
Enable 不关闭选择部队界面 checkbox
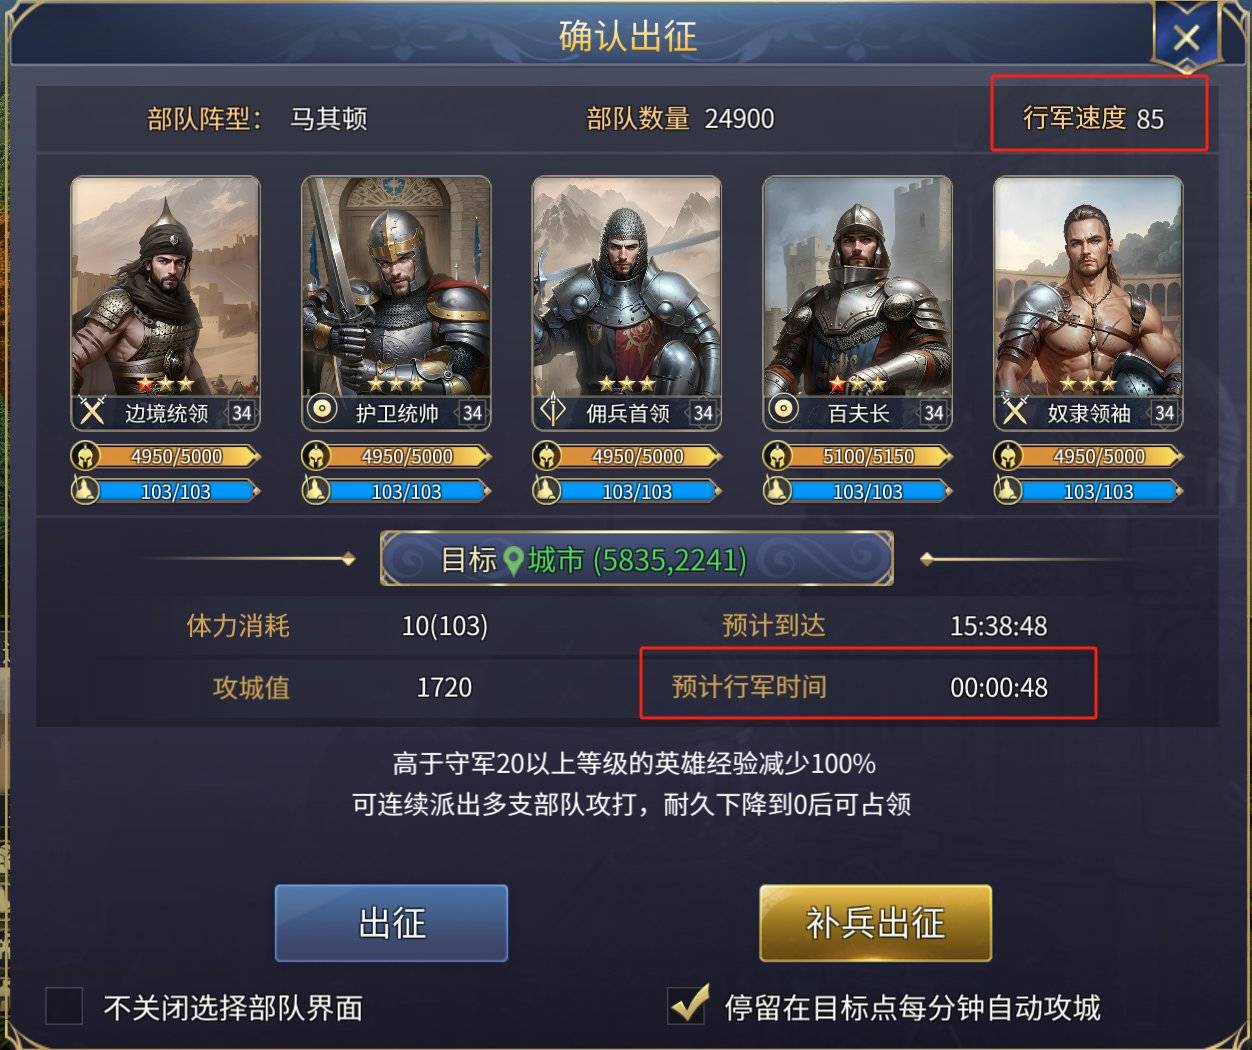coord(64,1006)
